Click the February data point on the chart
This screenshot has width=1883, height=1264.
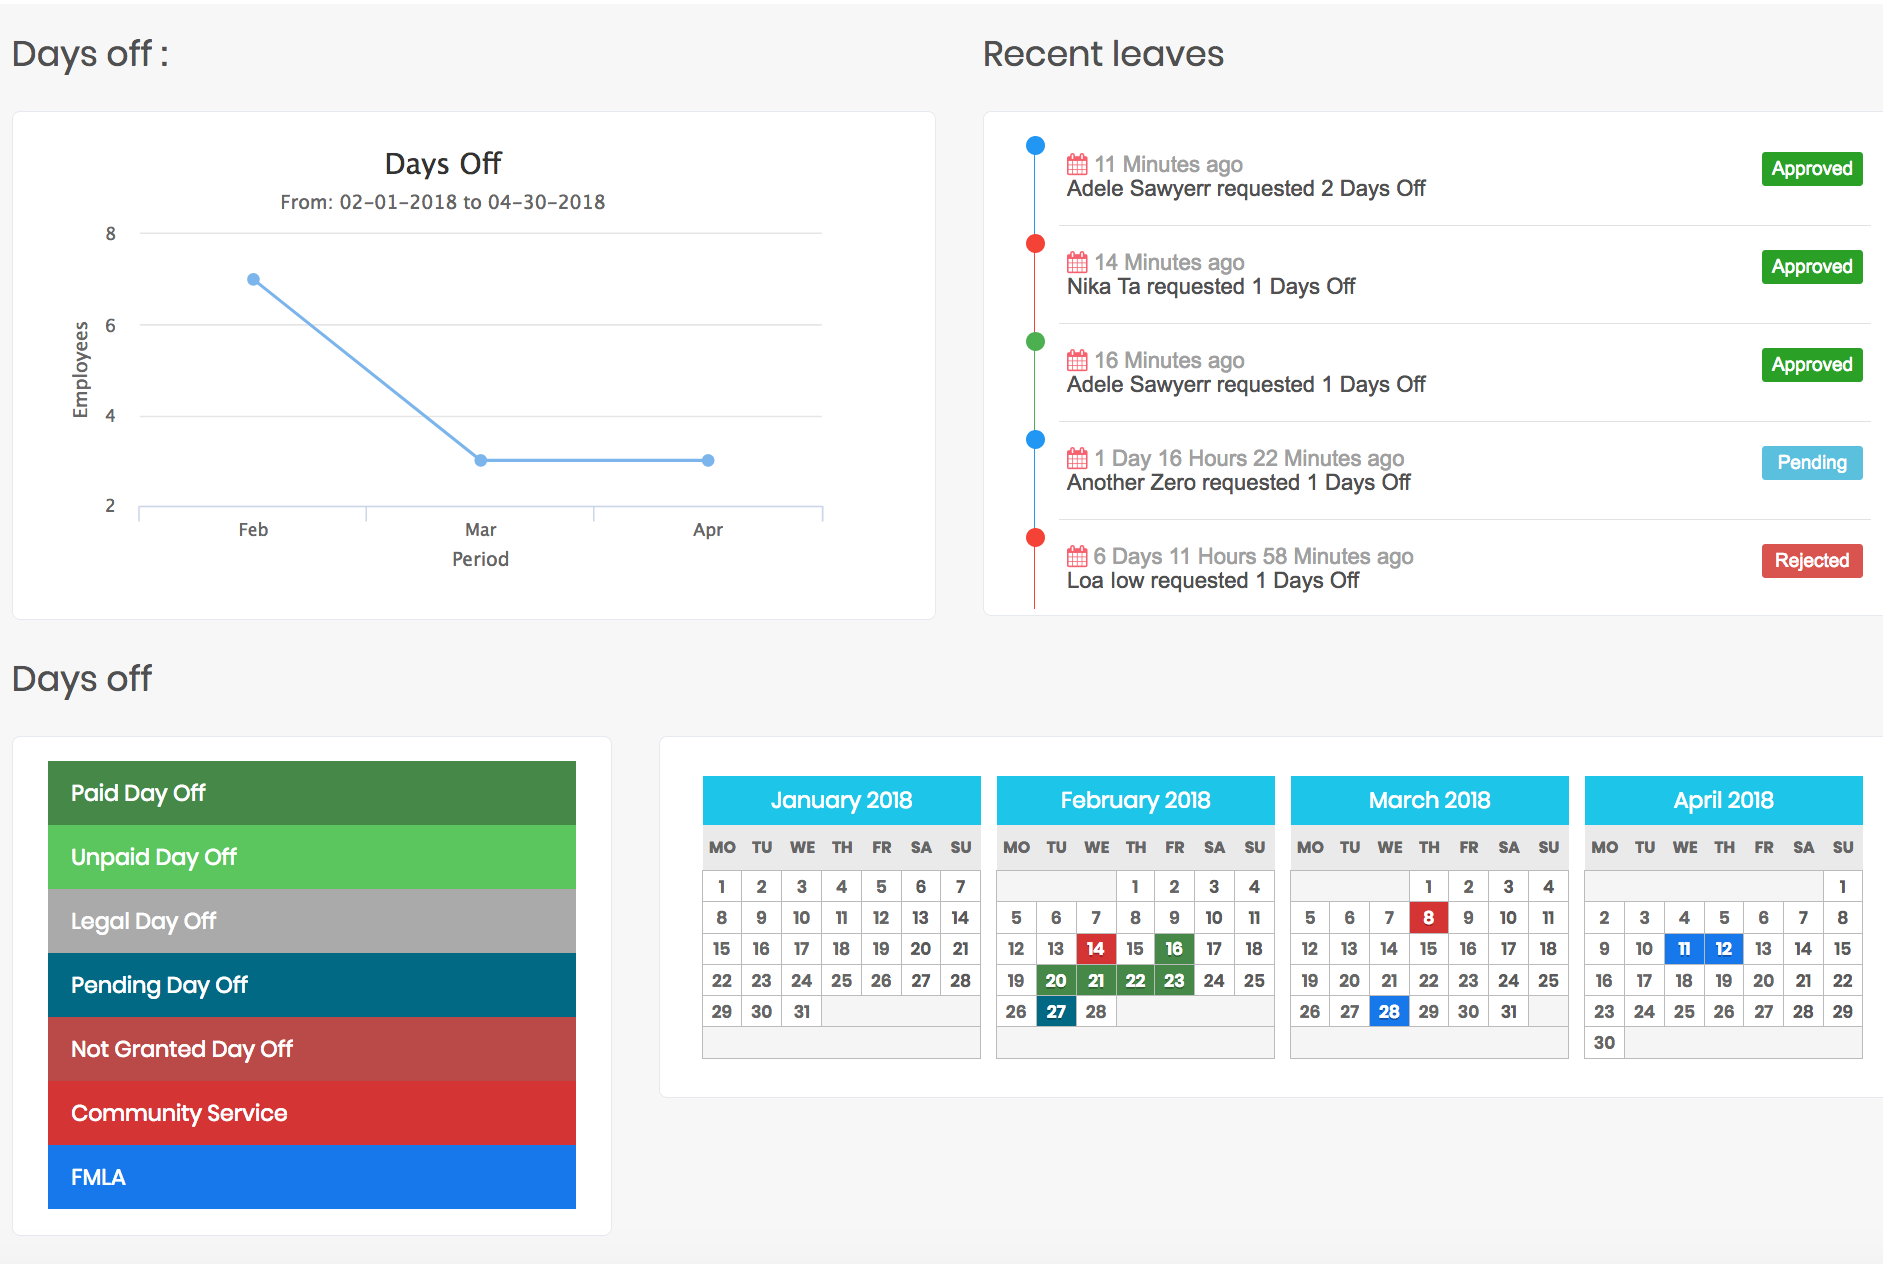tap(253, 279)
